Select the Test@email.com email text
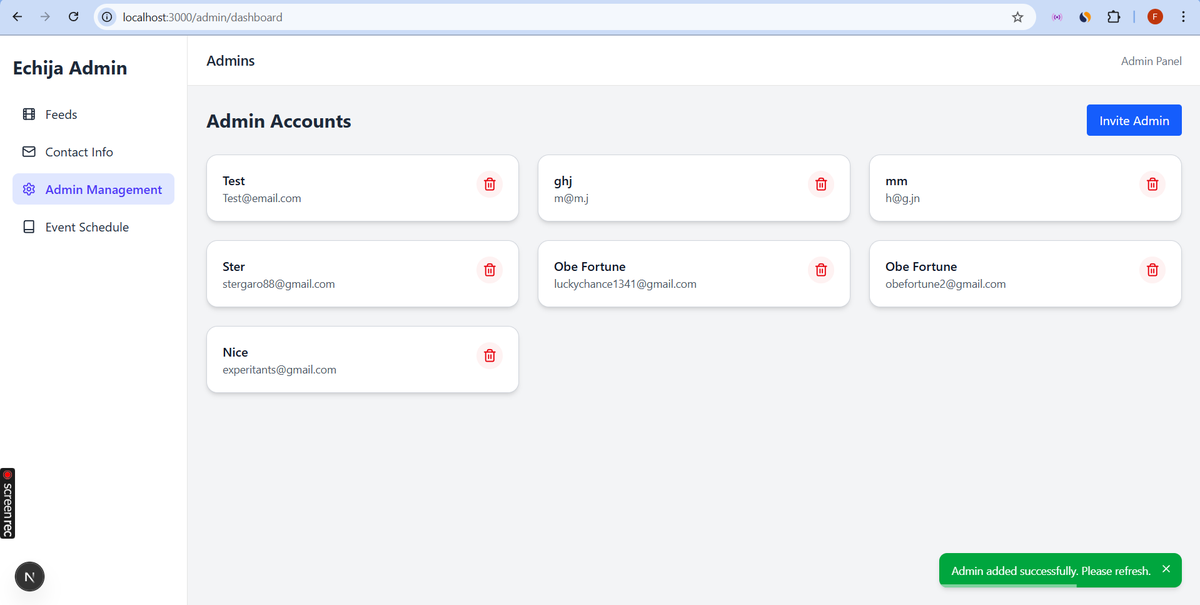This screenshot has width=1200, height=605. tap(262, 198)
